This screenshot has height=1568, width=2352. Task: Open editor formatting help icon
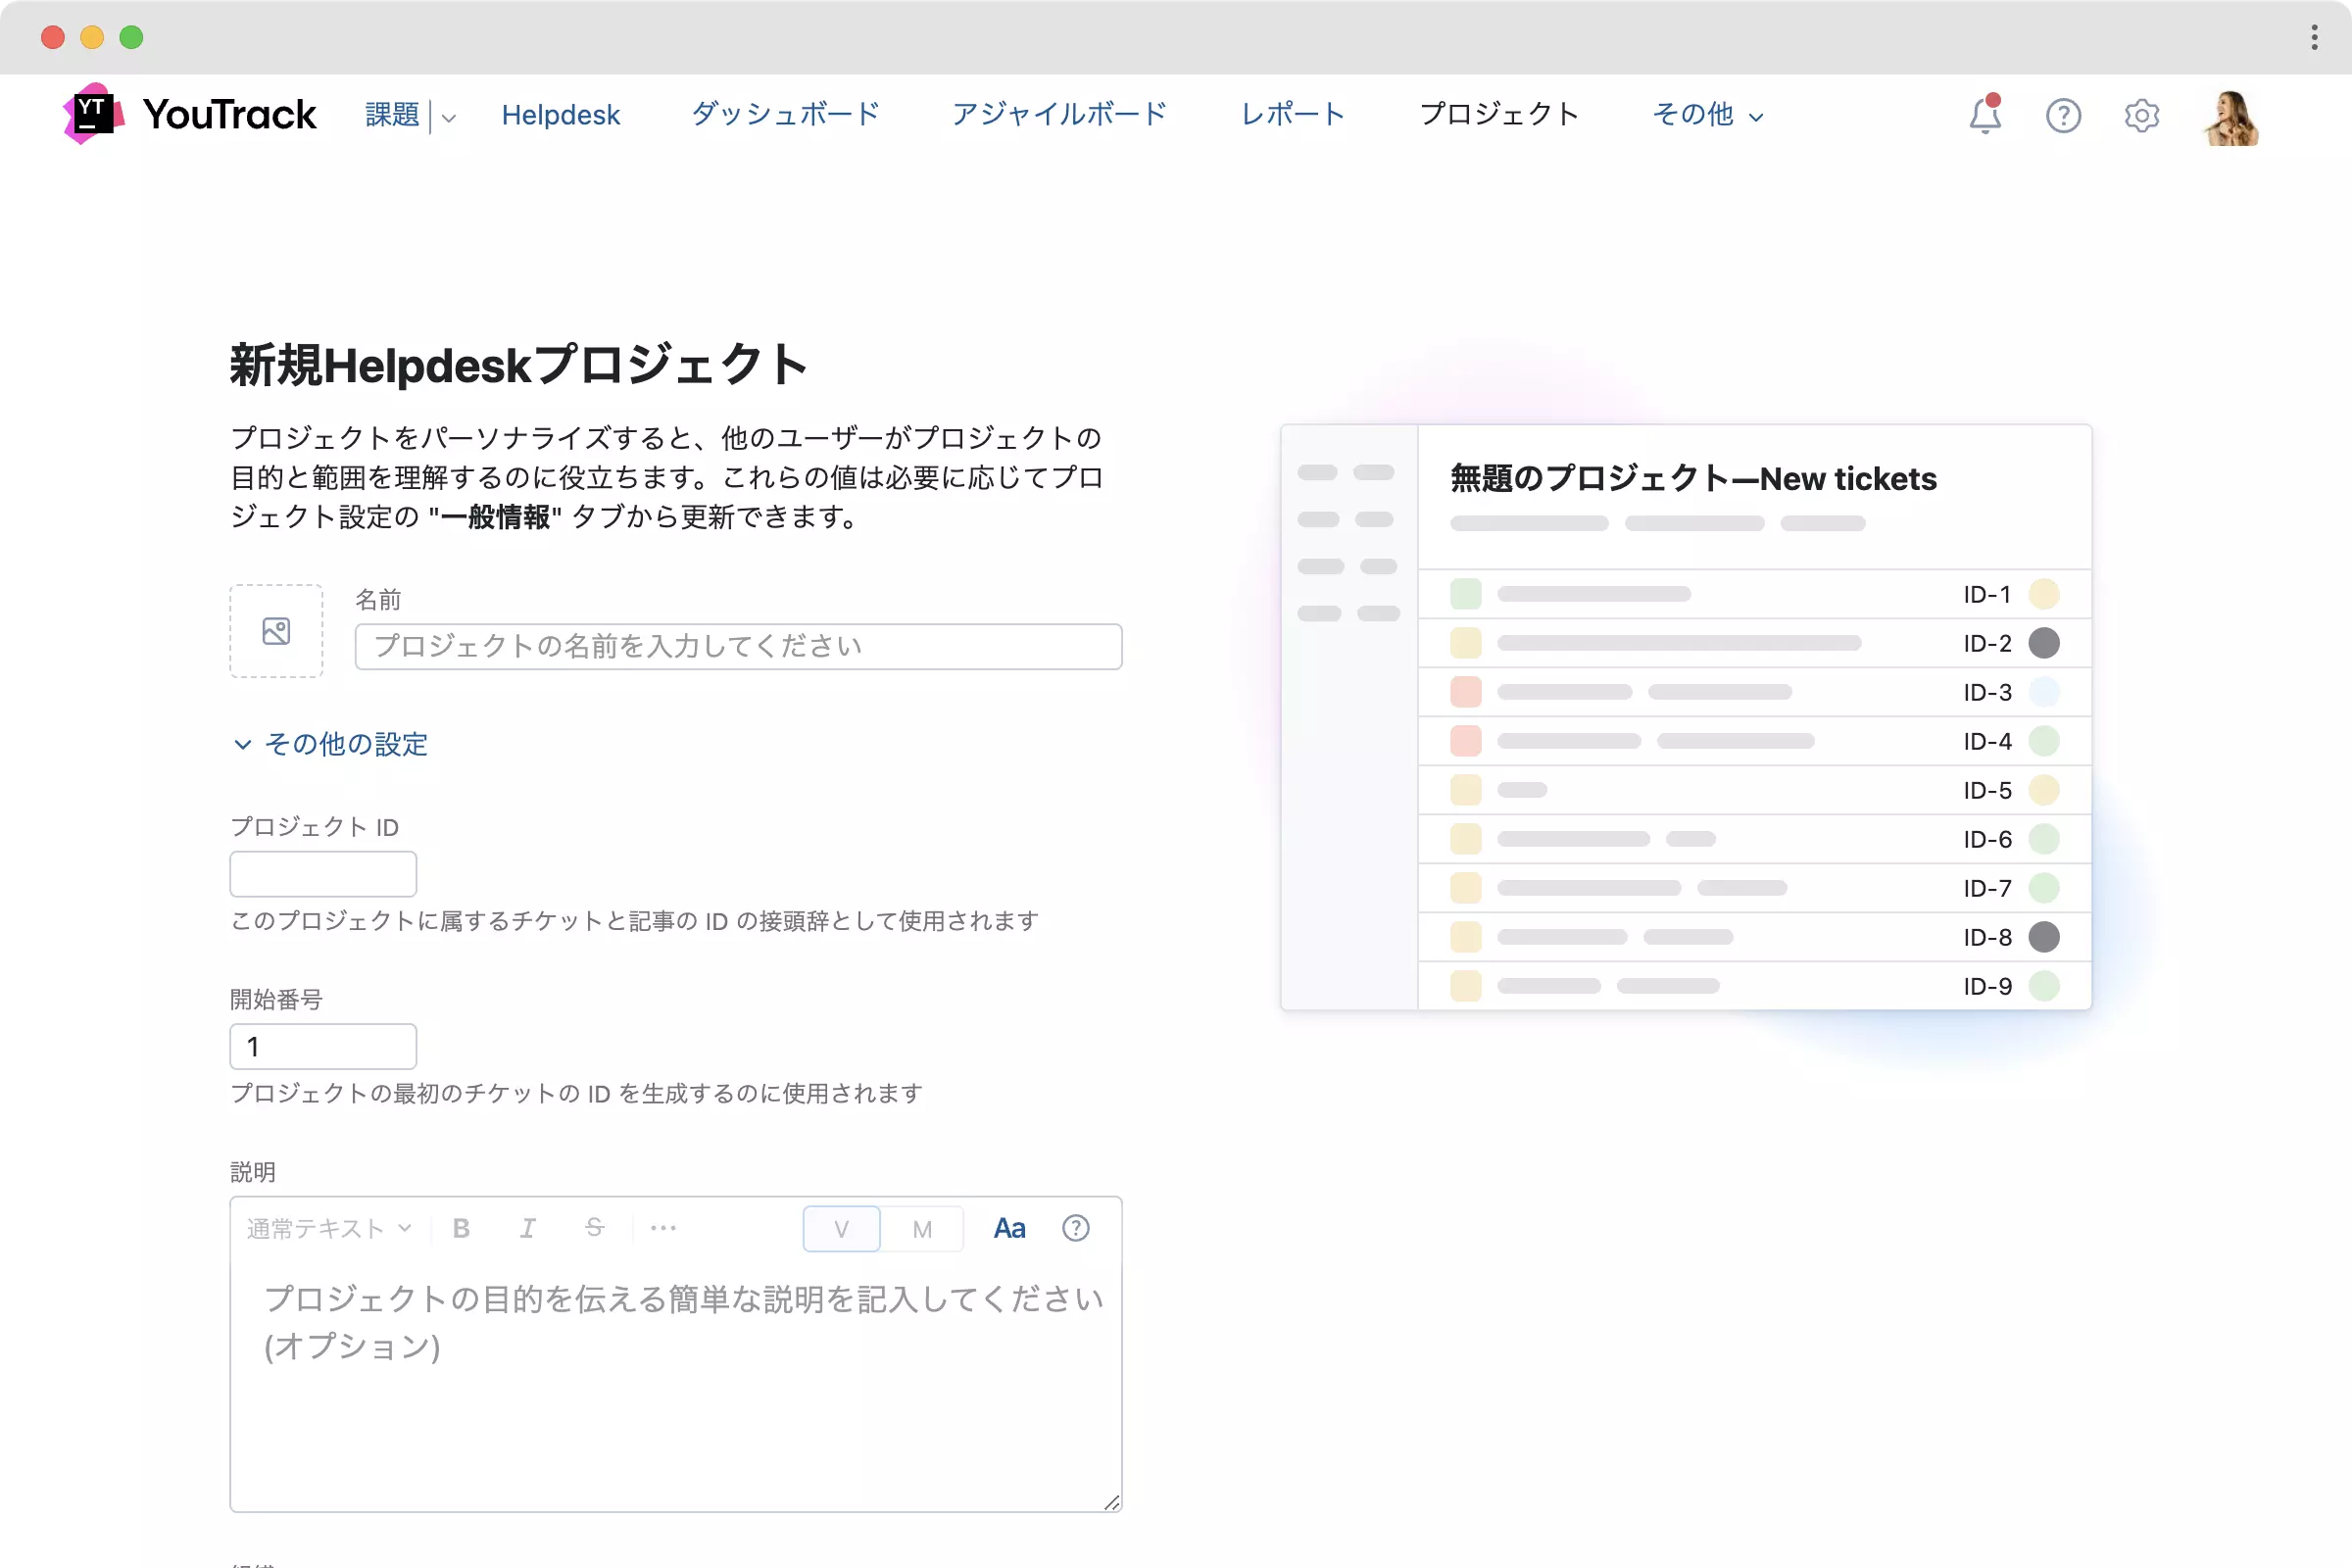pos(1075,1228)
